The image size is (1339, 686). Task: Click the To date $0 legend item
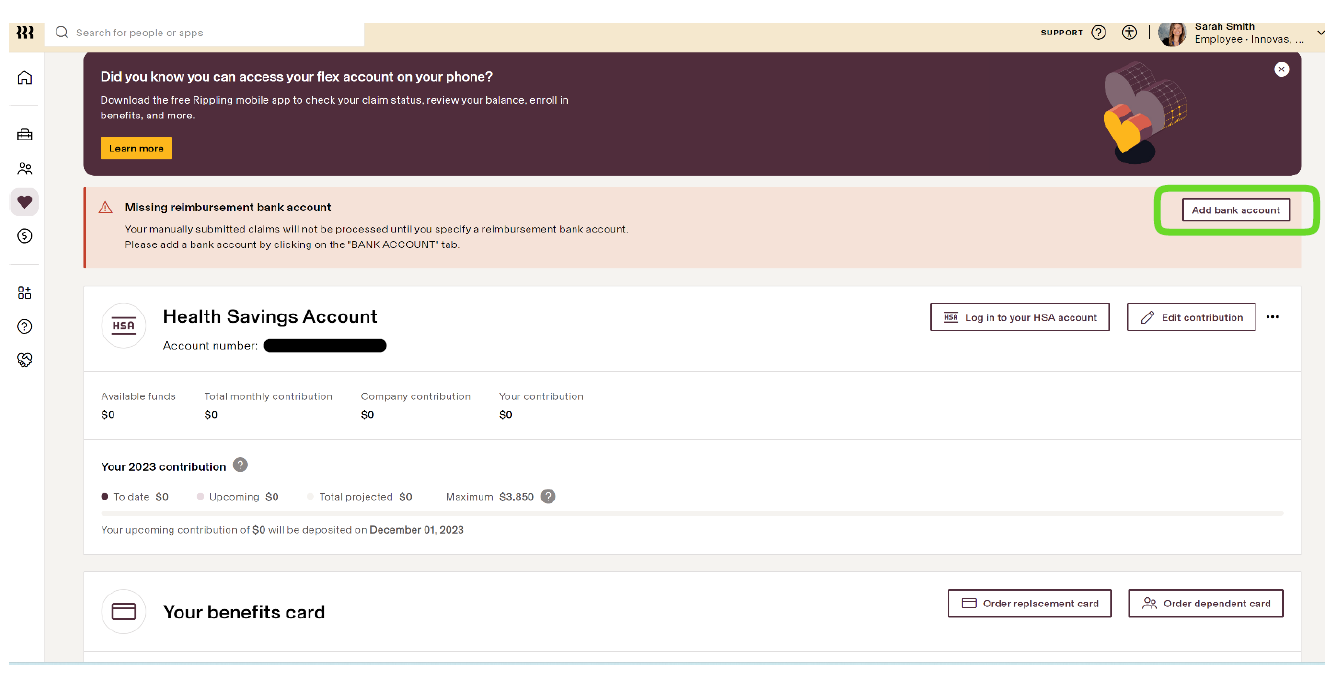[x=135, y=496]
